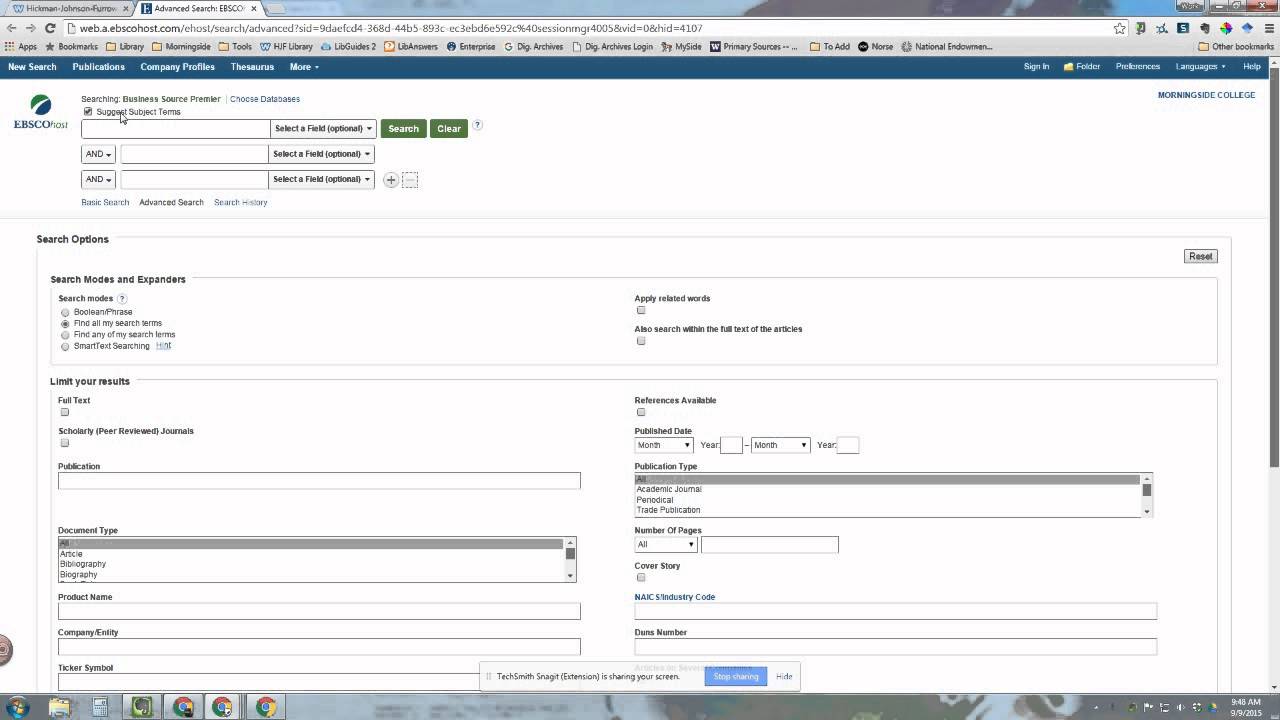
Task: Open the LibAnswers bookmark
Action: [x=410, y=46]
